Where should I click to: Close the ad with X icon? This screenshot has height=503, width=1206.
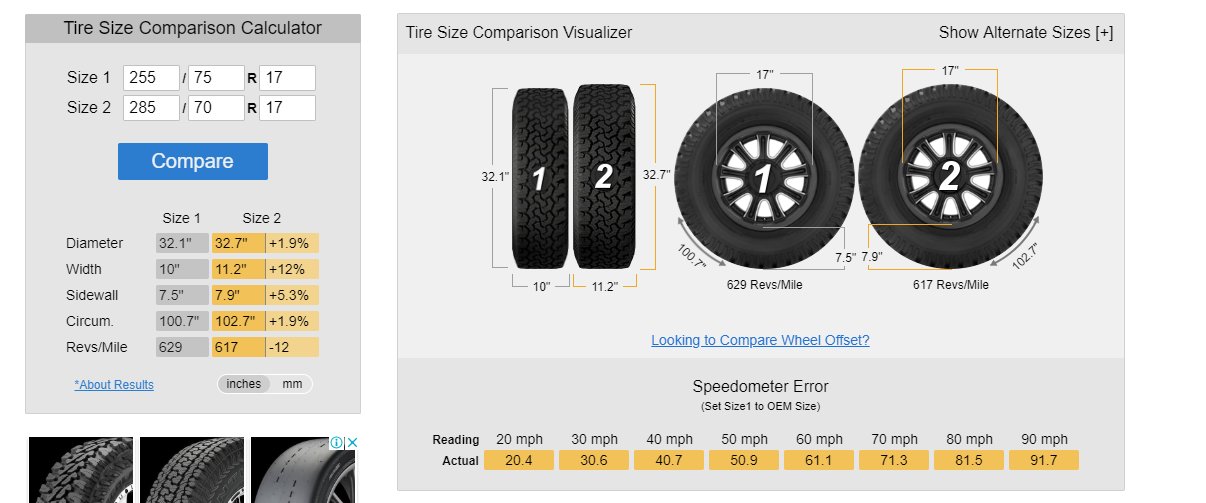351,443
